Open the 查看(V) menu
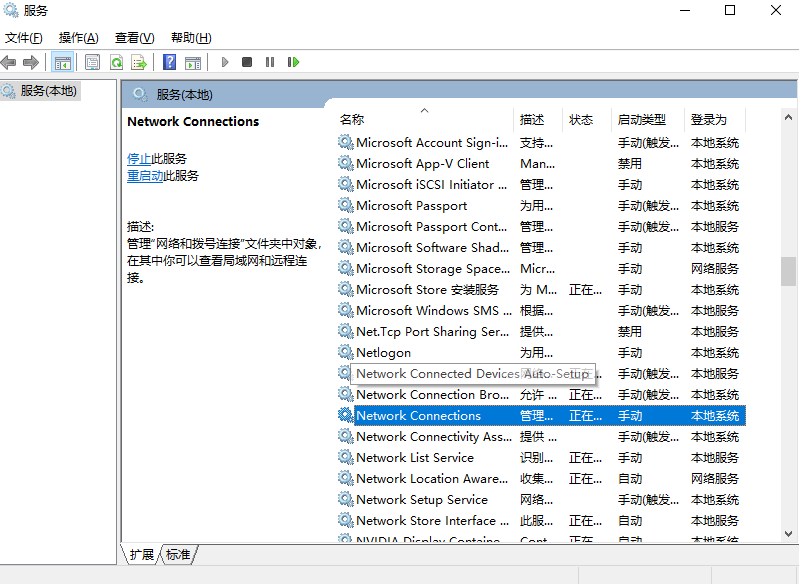This screenshot has width=799, height=584. click(x=134, y=38)
